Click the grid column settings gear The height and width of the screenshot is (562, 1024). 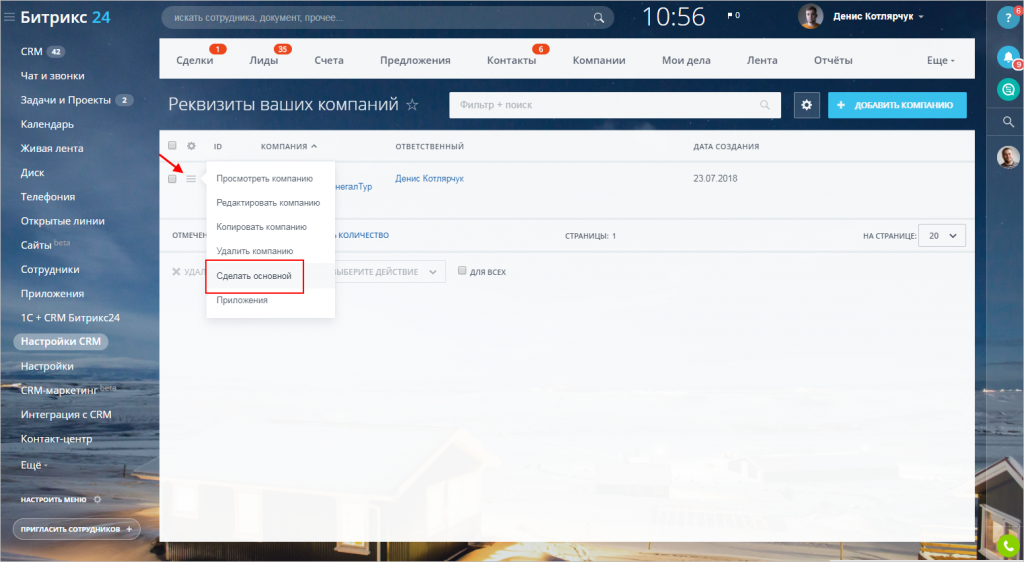[x=191, y=146]
